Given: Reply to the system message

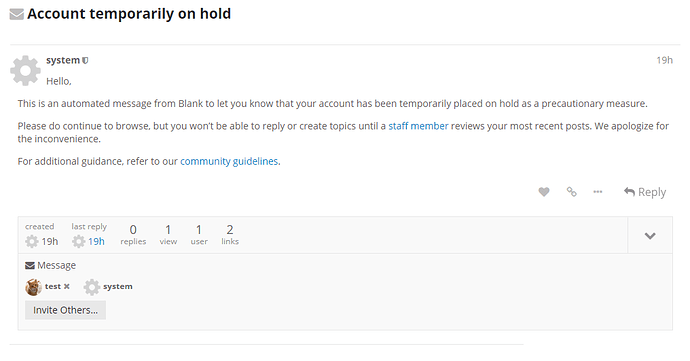Looking at the screenshot, I should [645, 192].
